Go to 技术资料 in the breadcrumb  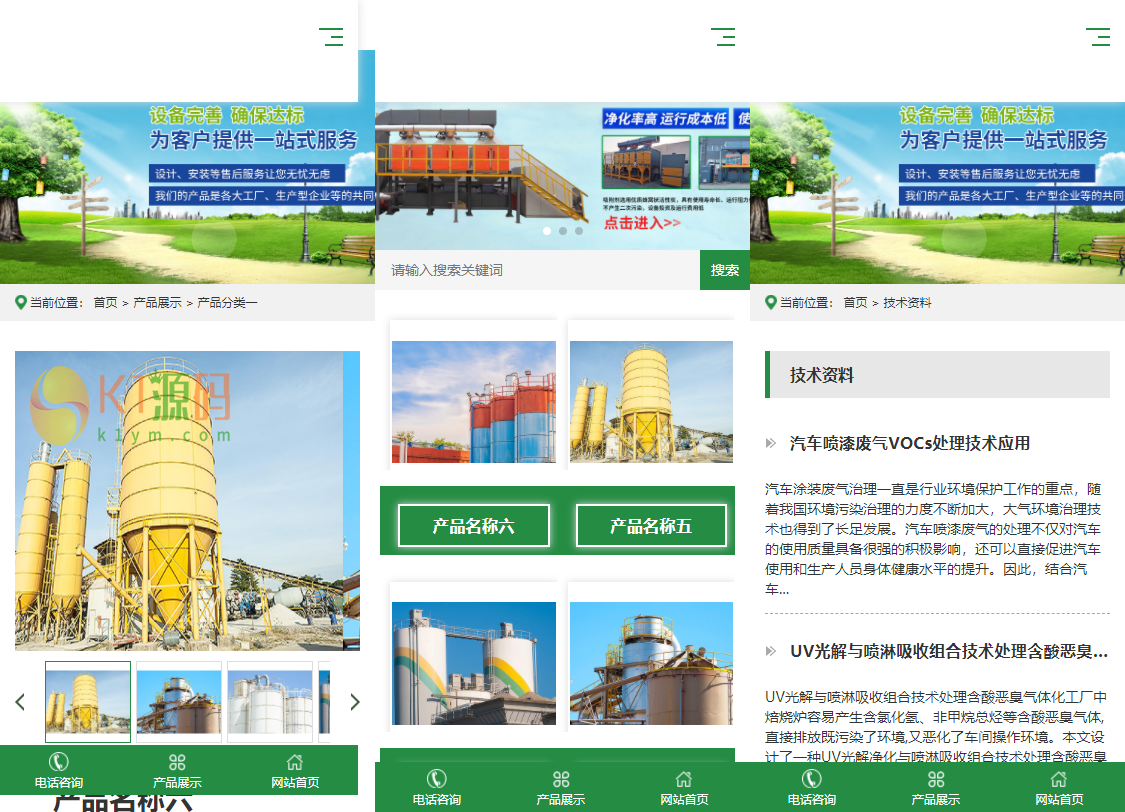(x=907, y=302)
